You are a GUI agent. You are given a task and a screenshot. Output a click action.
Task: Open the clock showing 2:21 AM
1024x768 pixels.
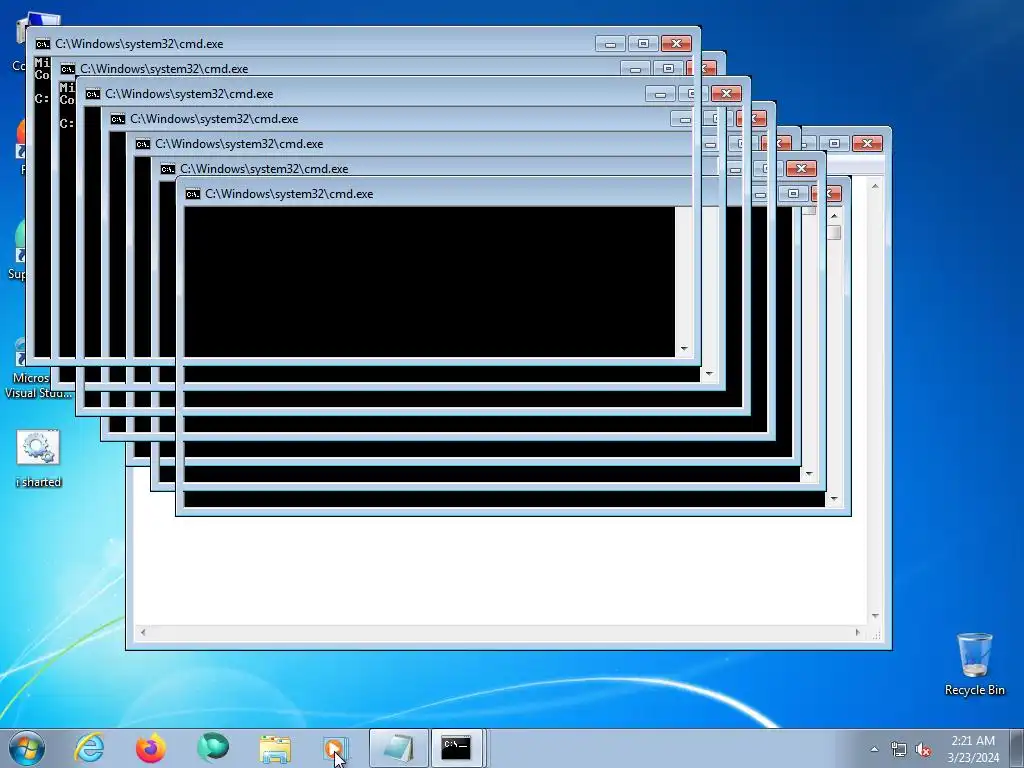pos(973,749)
